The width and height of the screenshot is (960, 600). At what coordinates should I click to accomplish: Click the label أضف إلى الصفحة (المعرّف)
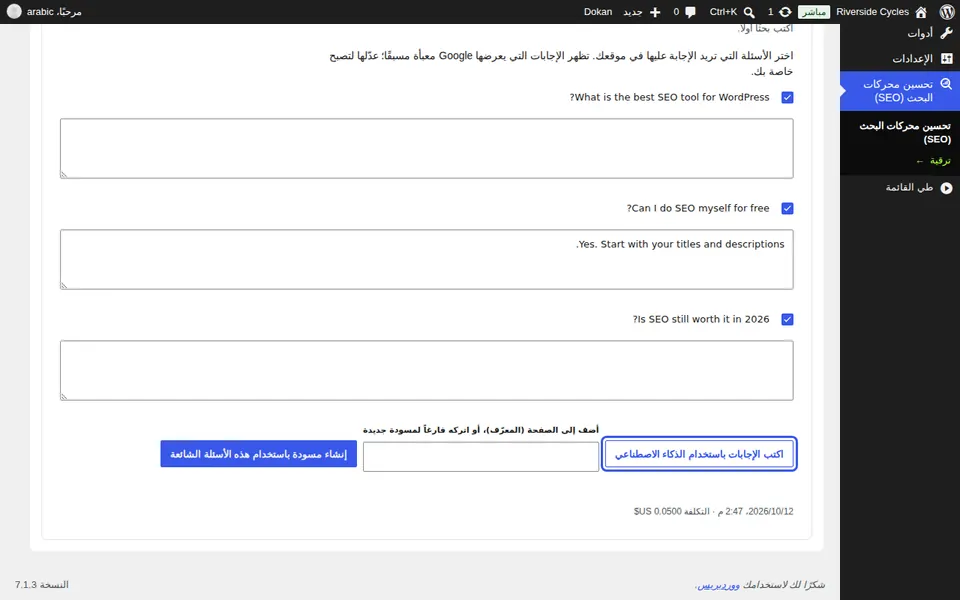coord(481,430)
